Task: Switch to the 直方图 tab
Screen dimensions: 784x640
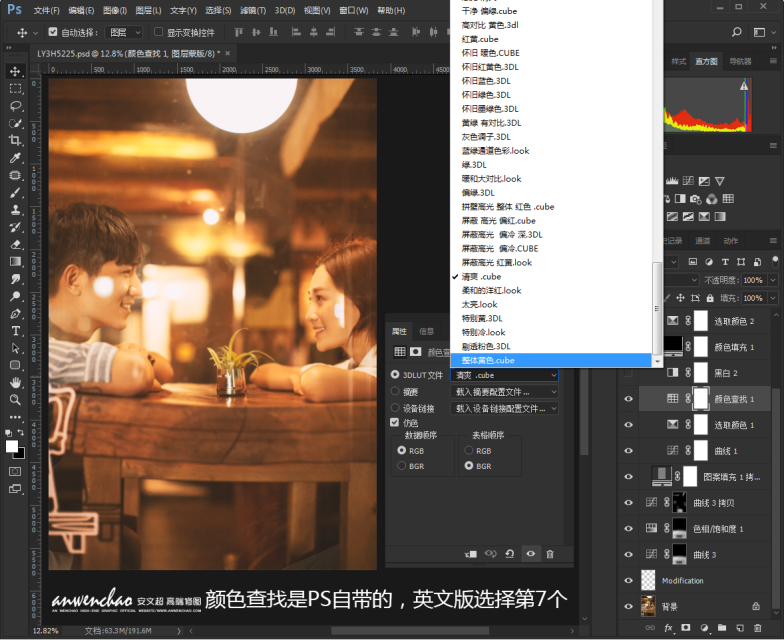Action: [x=706, y=62]
